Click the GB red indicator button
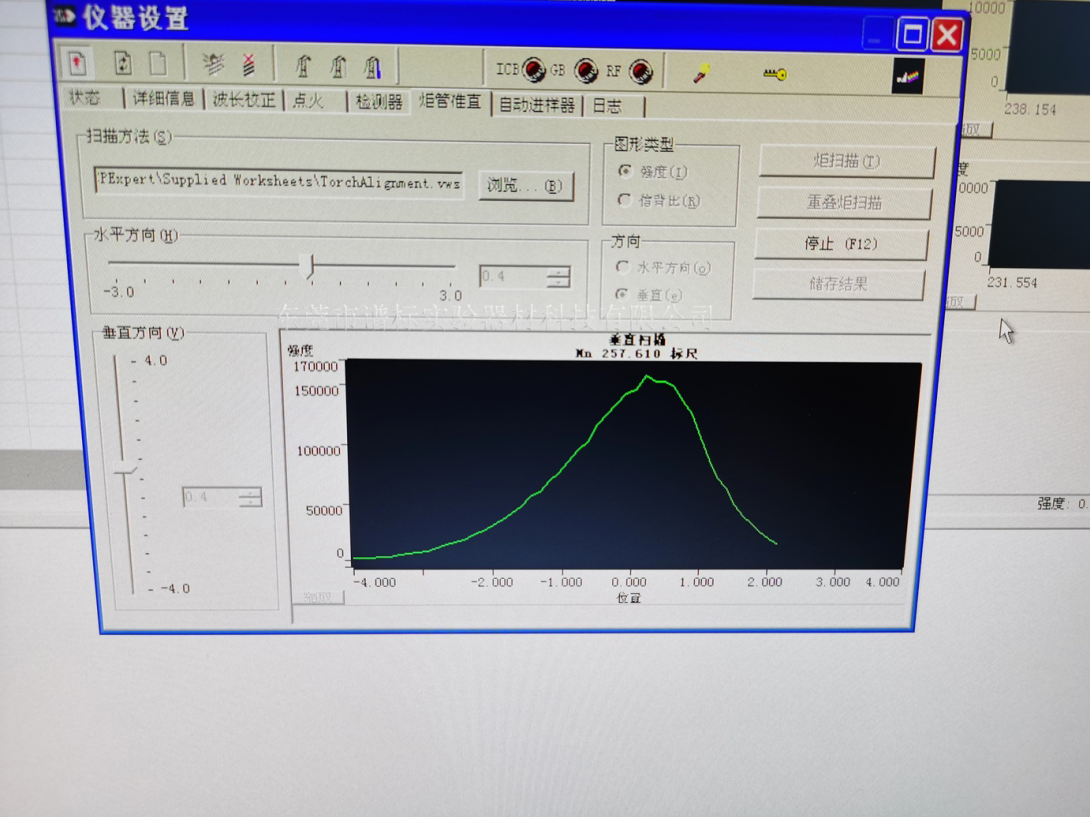Screen dimensions: 1090x817 (586, 71)
